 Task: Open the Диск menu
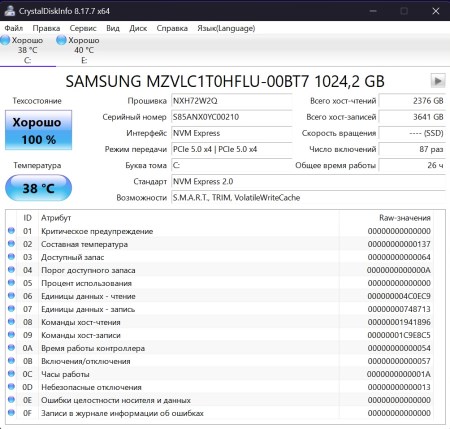tap(138, 28)
